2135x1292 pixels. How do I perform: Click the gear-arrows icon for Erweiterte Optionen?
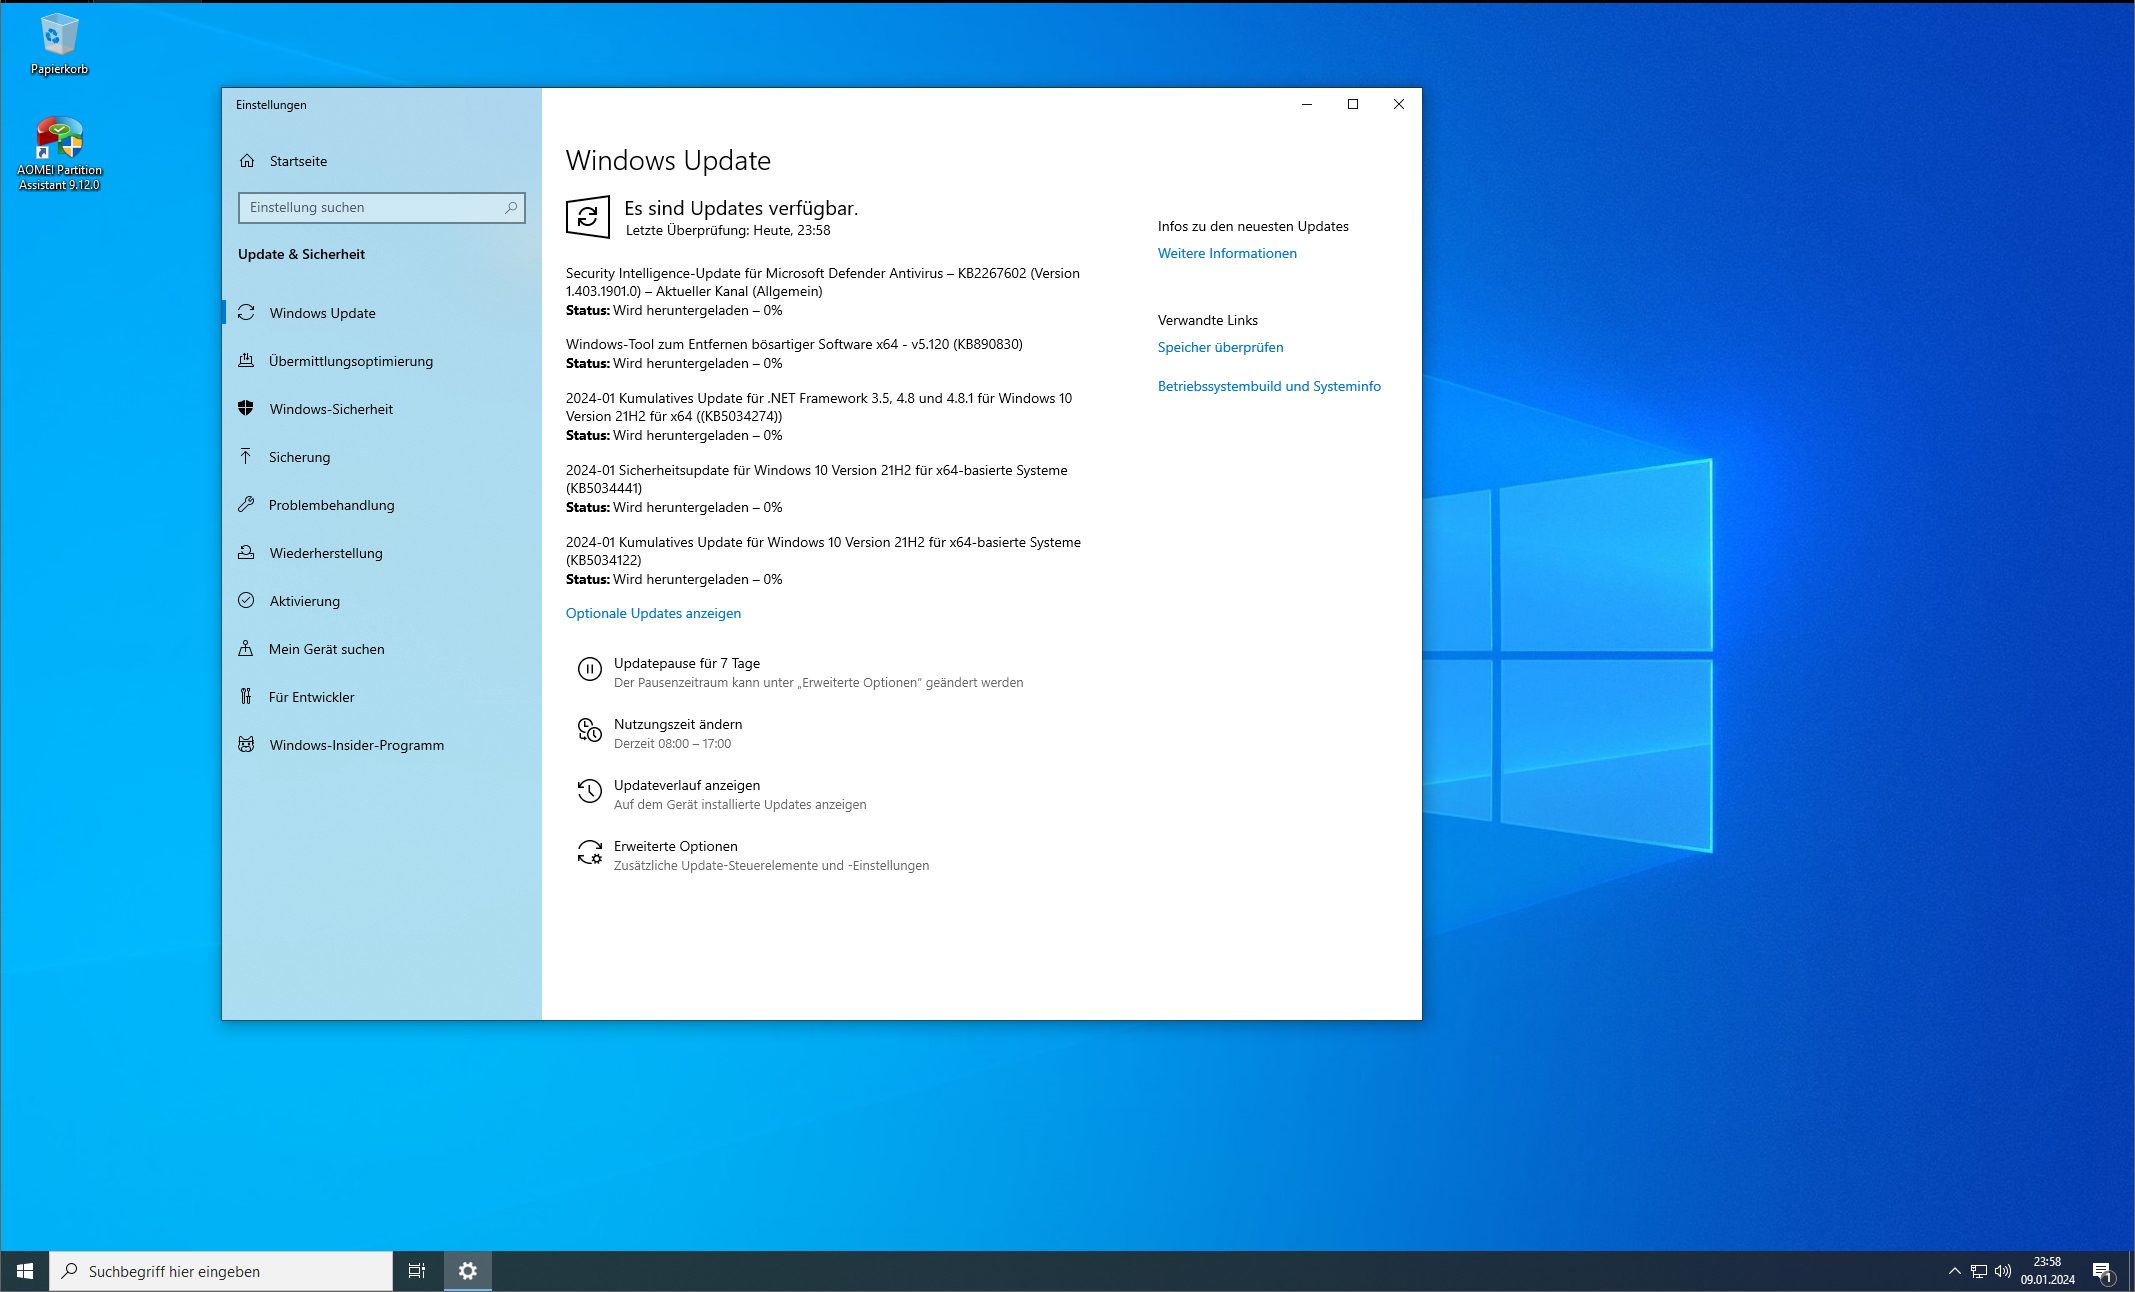tap(590, 853)
